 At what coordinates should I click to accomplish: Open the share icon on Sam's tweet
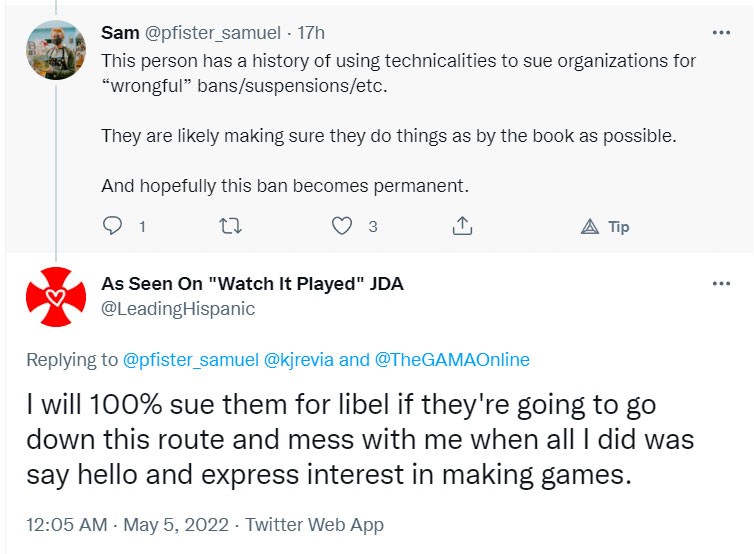[462, 226]
